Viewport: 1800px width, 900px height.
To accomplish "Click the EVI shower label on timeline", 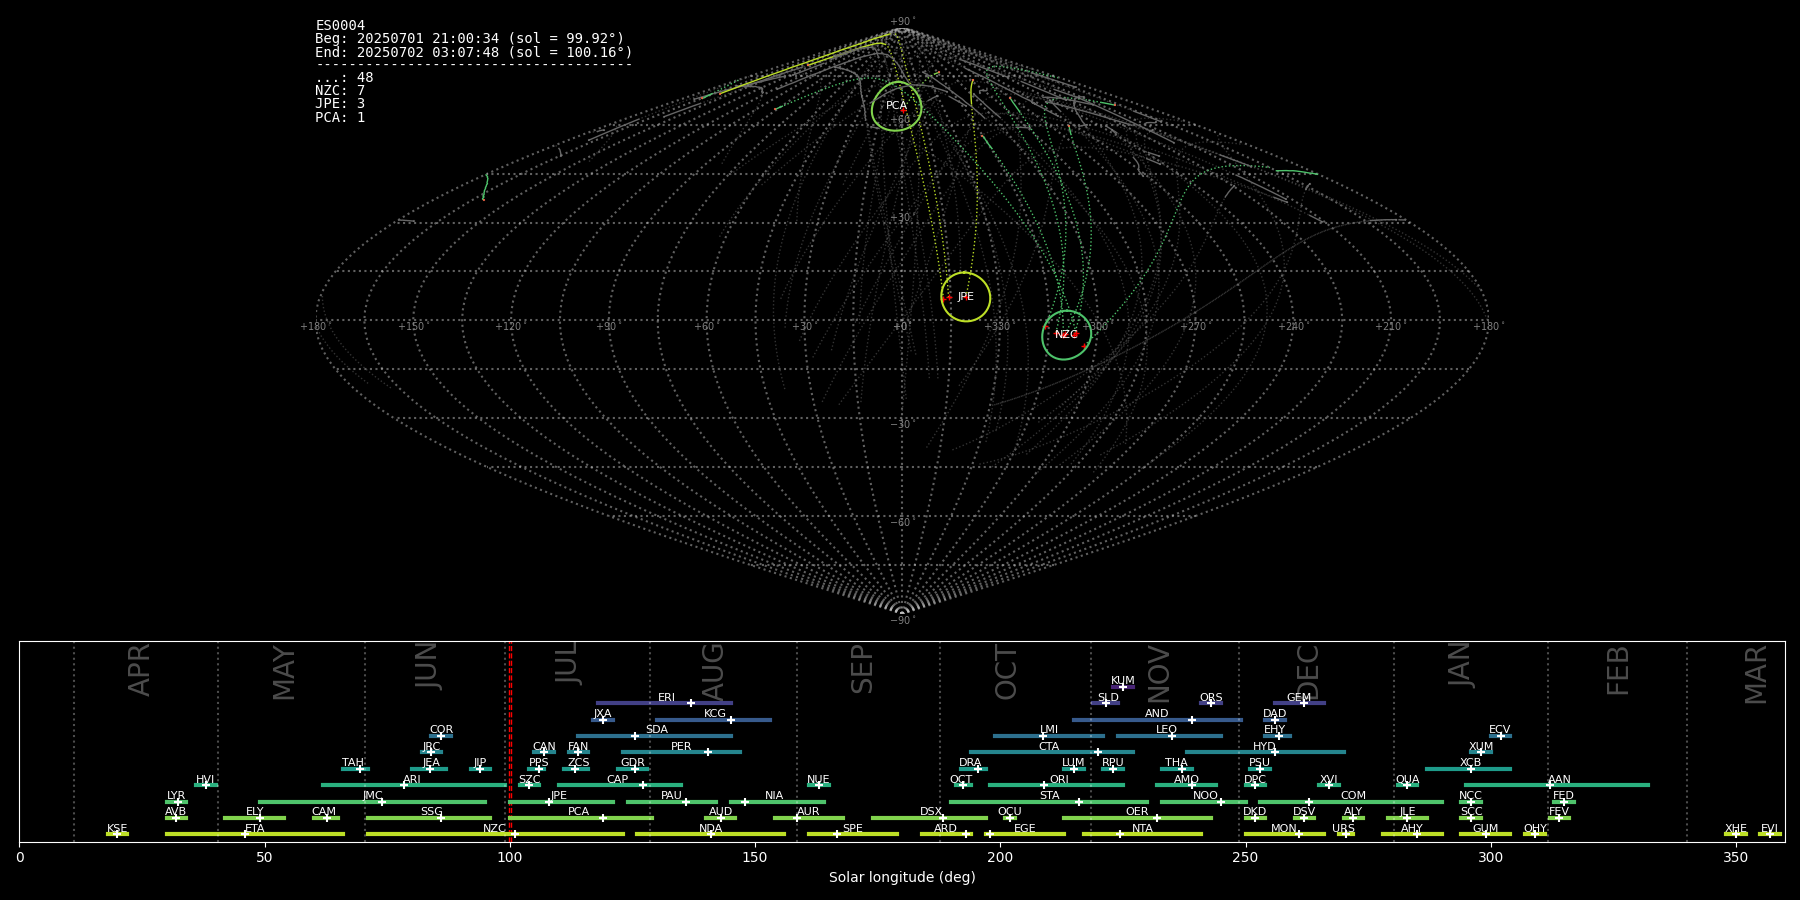I will pos(1769,829).
